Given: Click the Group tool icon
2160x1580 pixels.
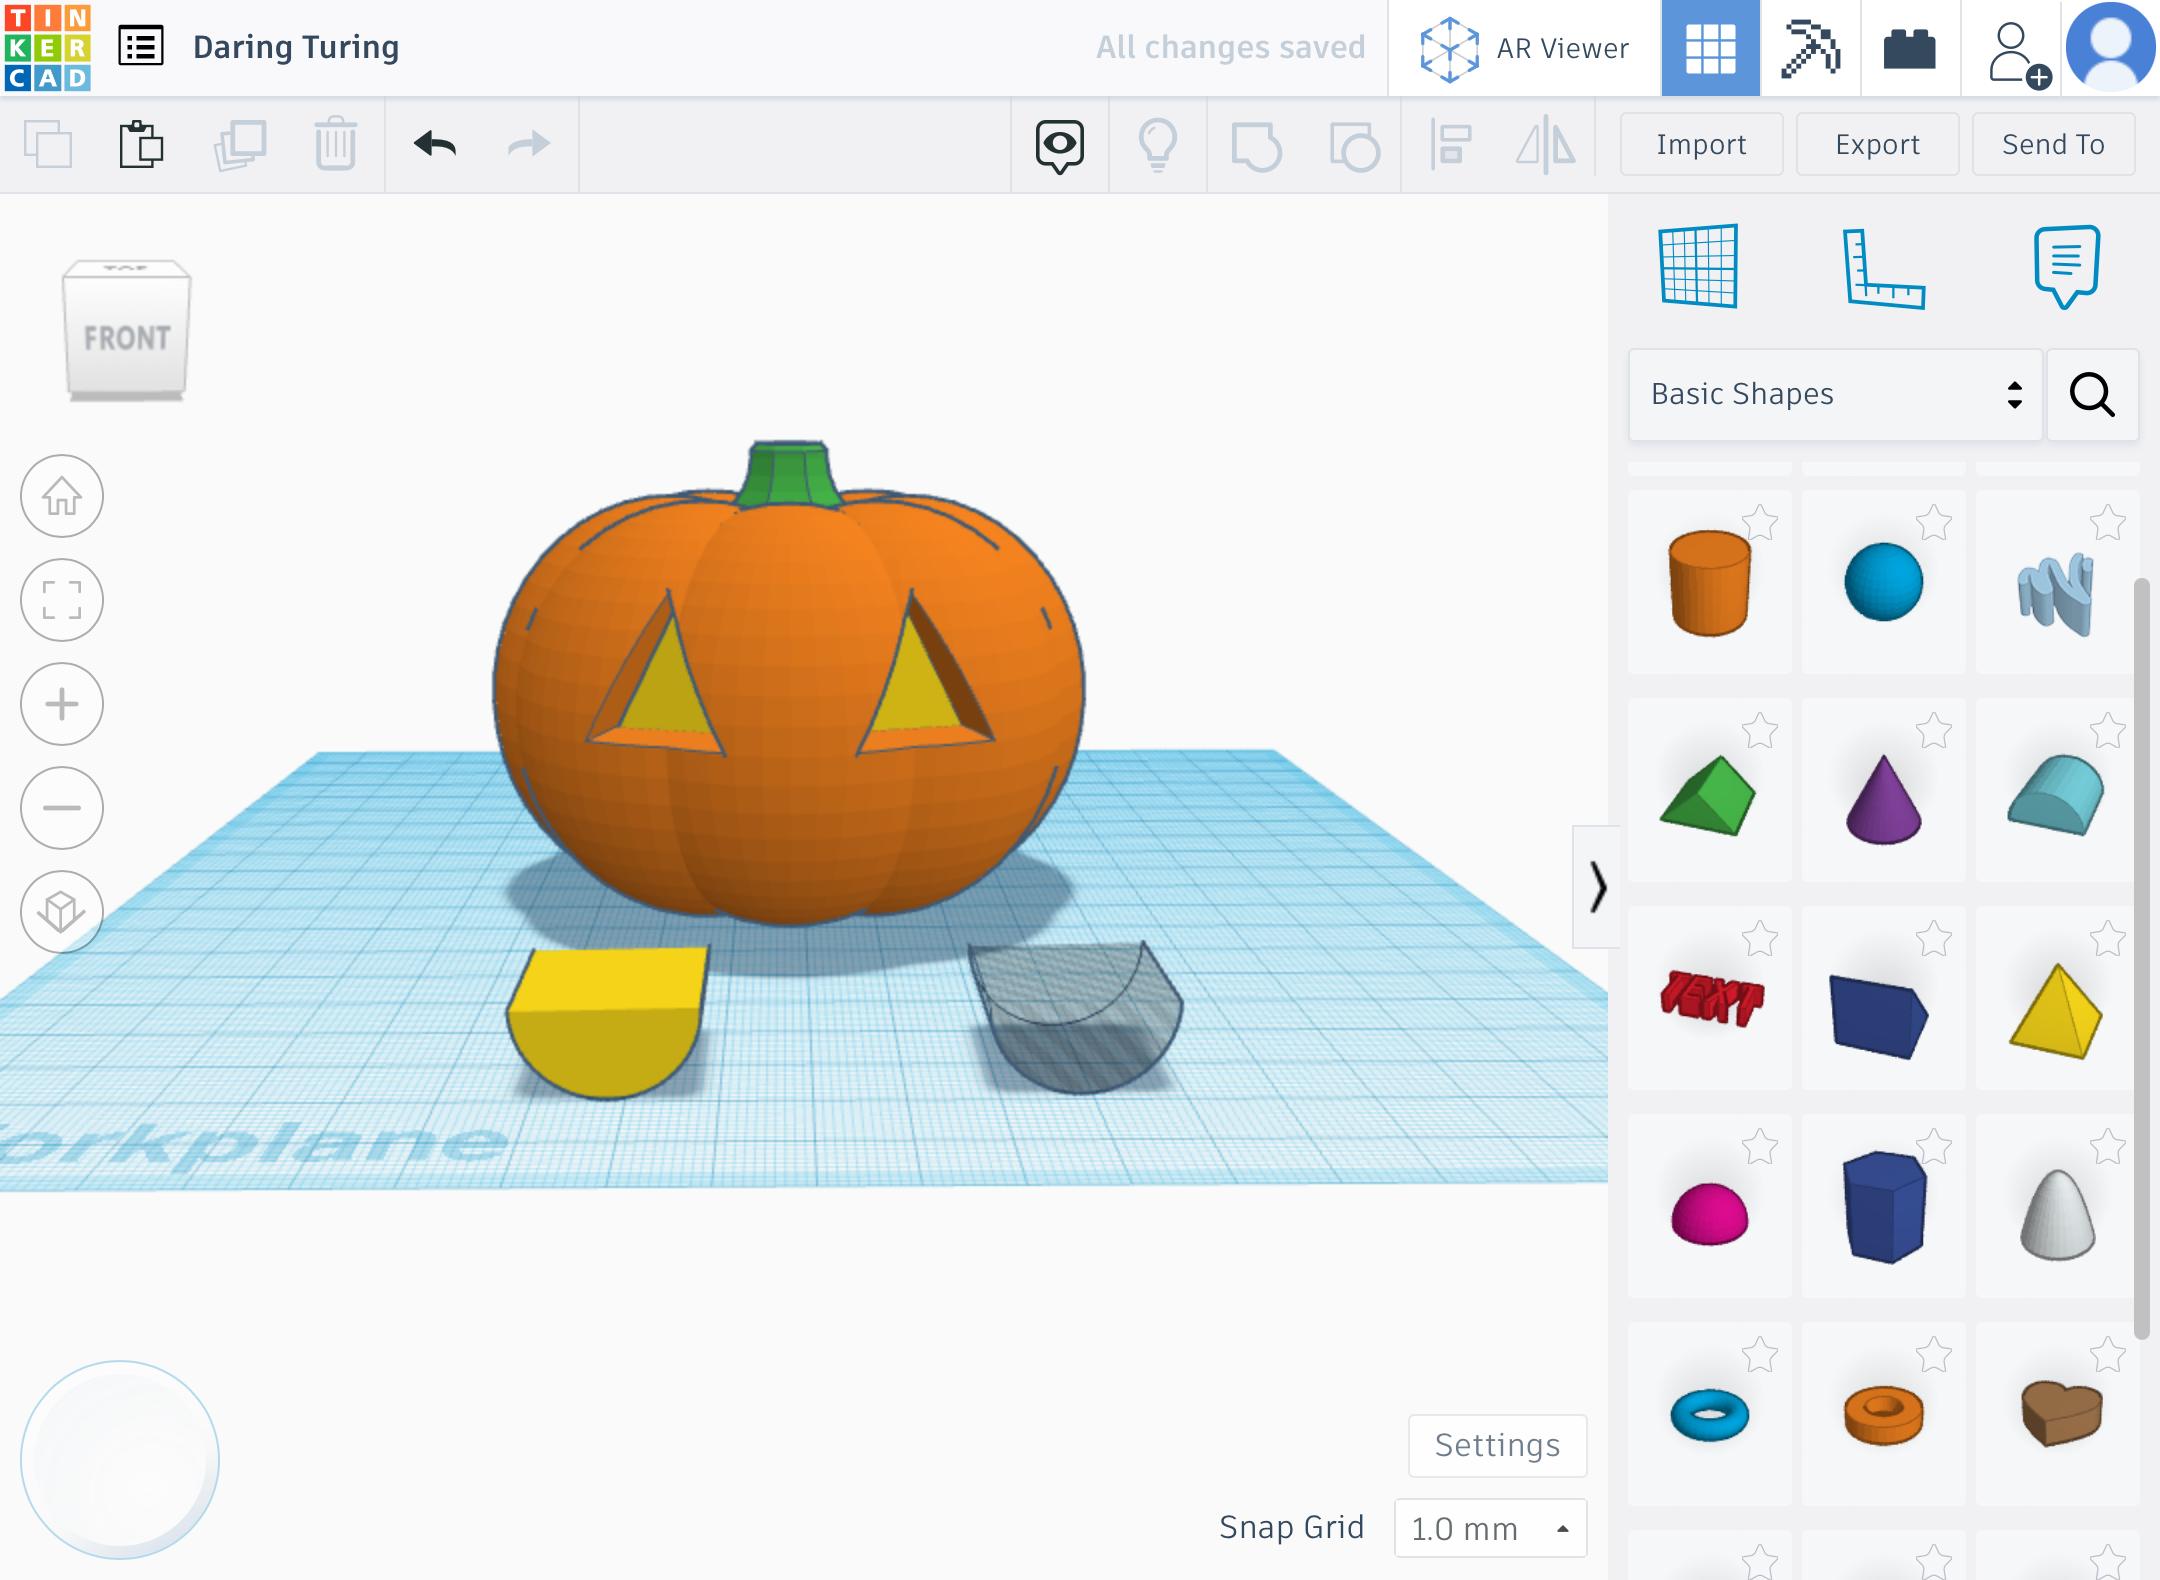Looking at the screenshot, I should pyautogui.click(x=1258, y=146).
